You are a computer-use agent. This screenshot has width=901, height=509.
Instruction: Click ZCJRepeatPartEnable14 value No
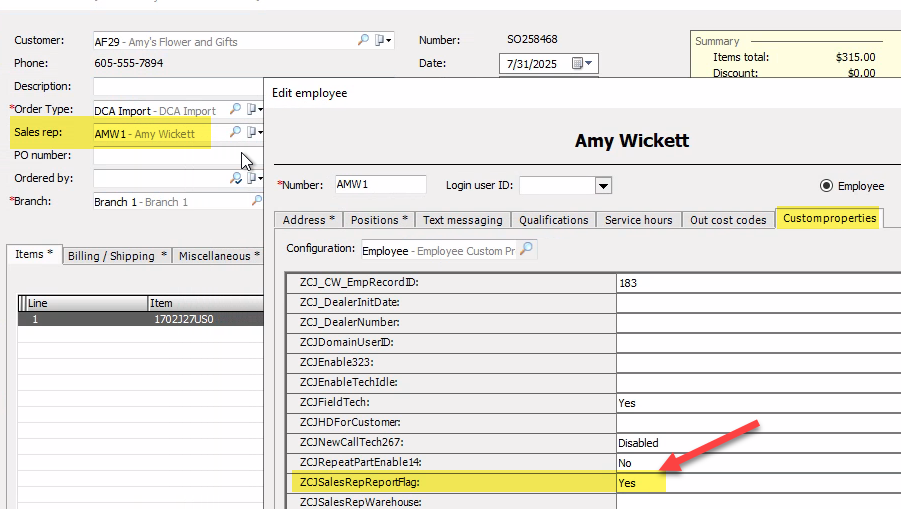(758, 463)
